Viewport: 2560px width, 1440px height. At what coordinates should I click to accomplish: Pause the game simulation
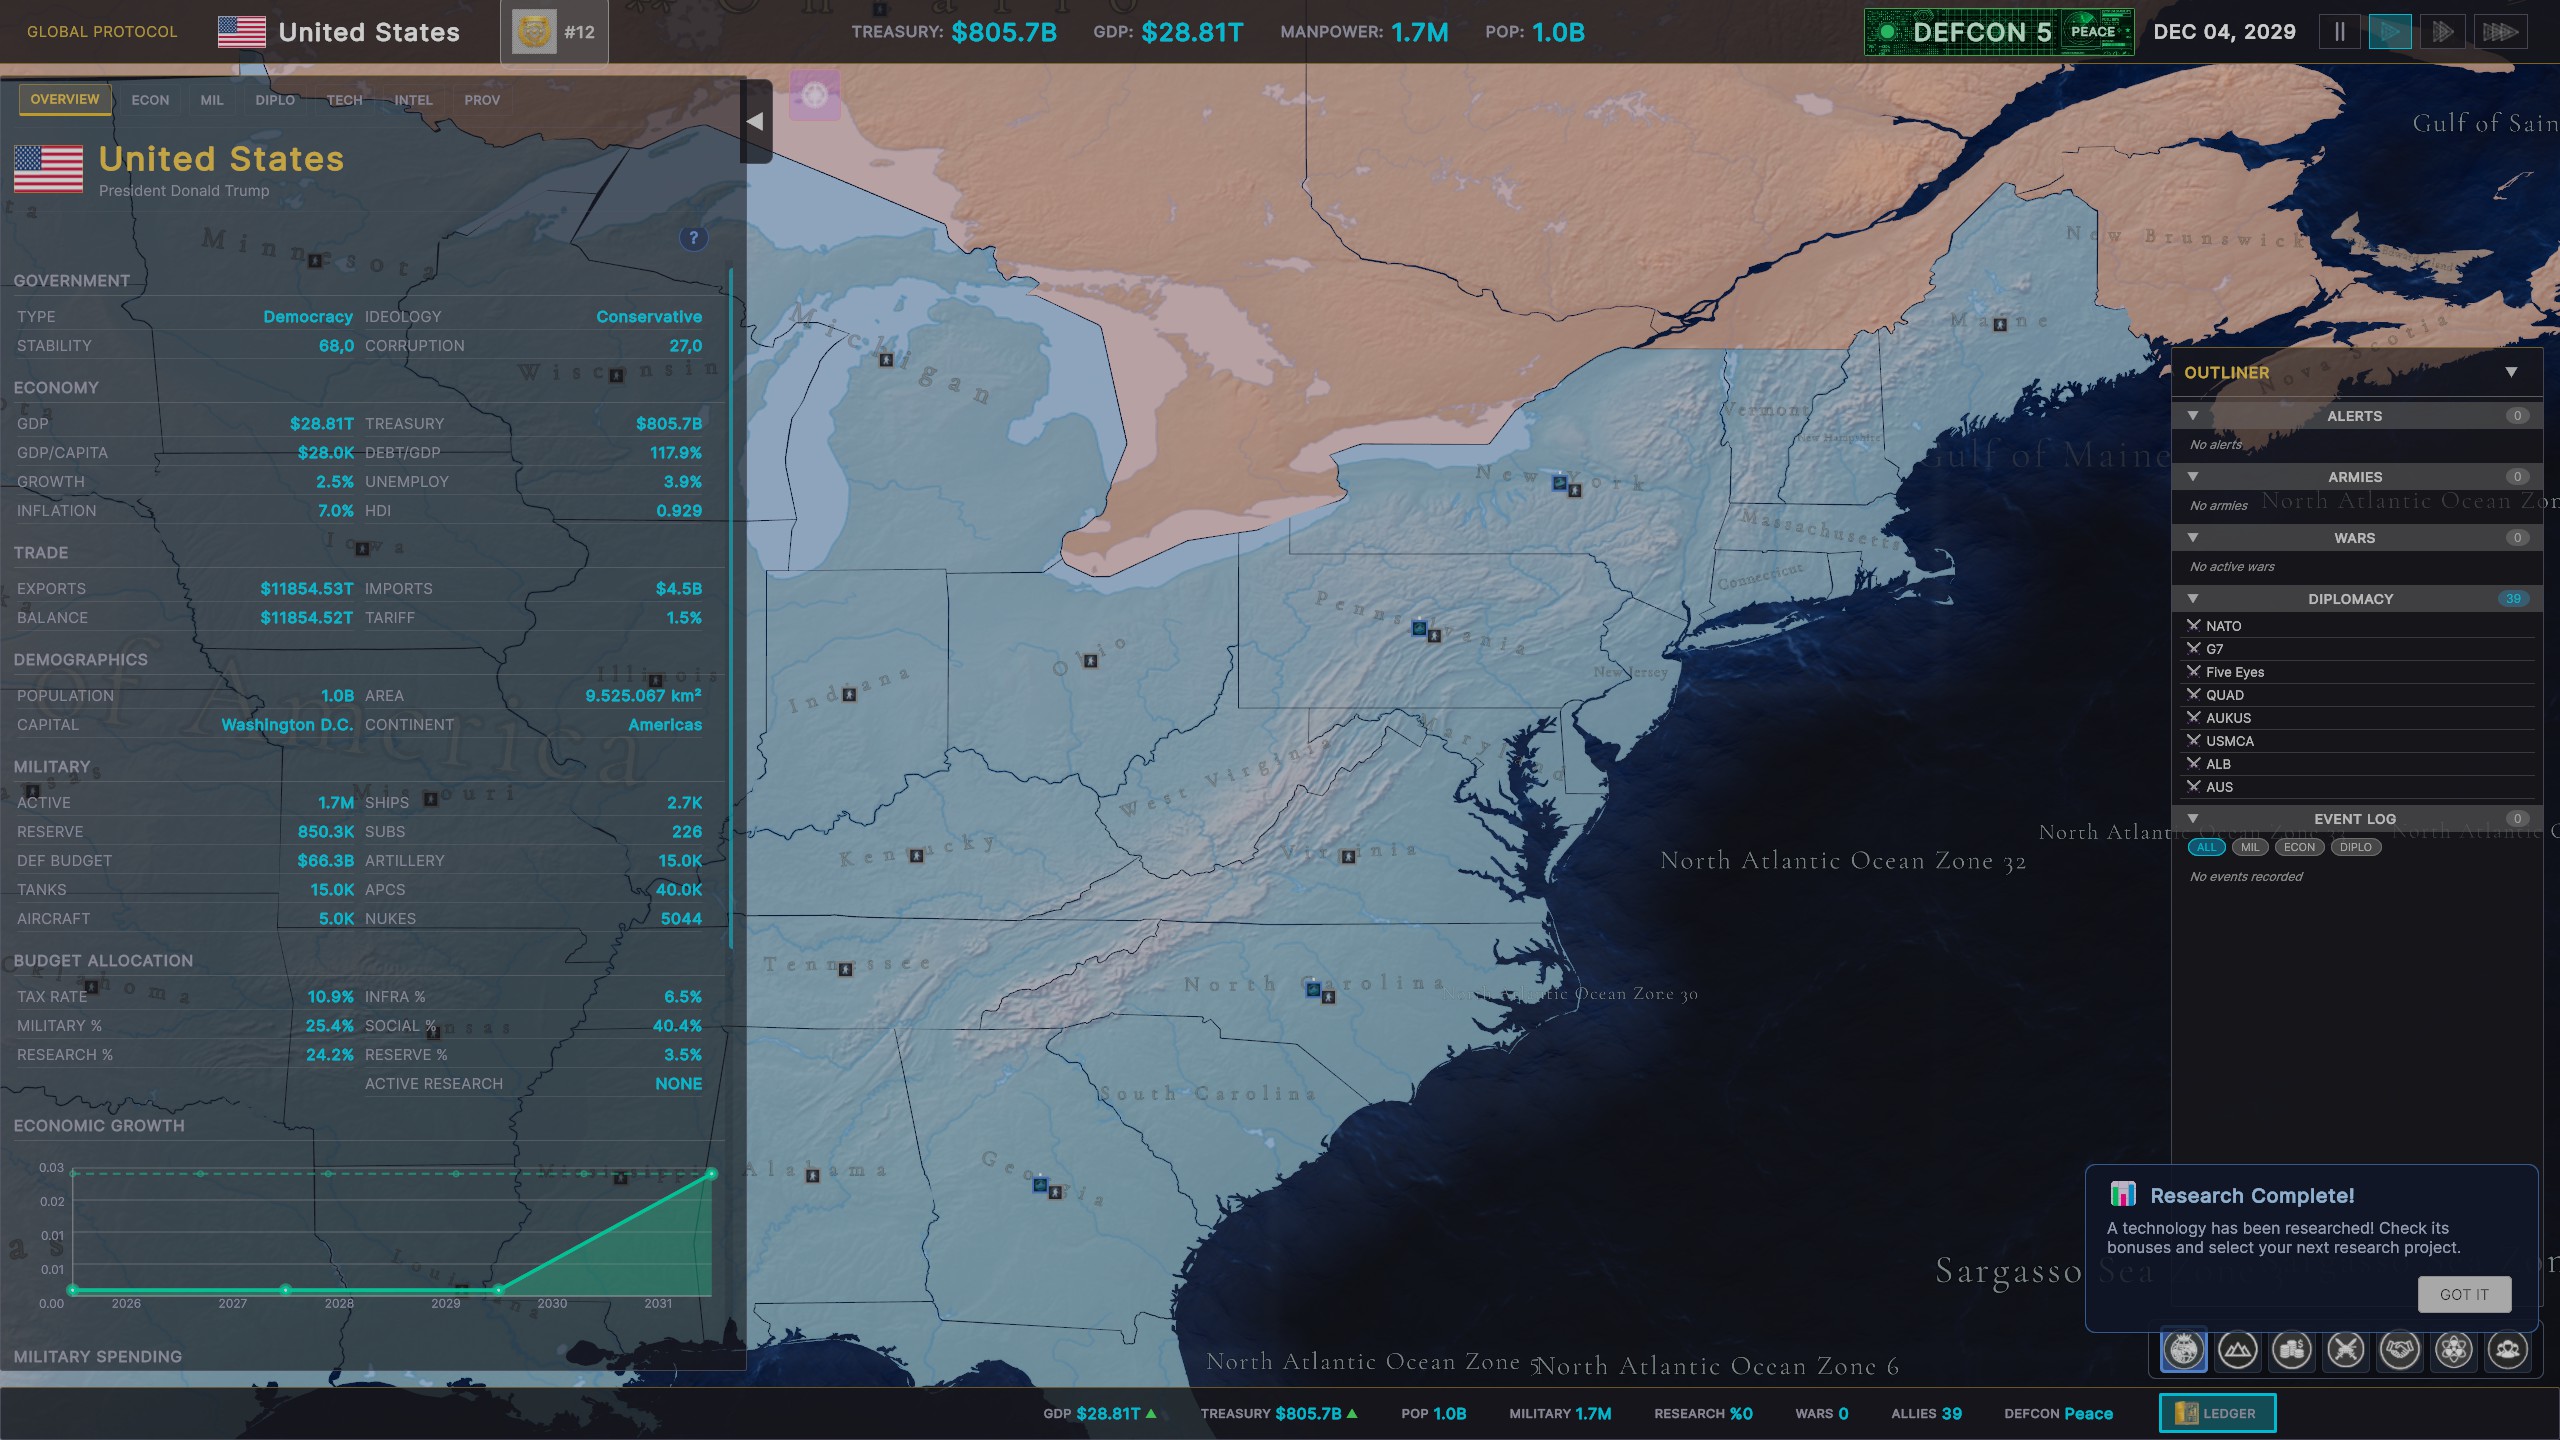point(2339,31)
